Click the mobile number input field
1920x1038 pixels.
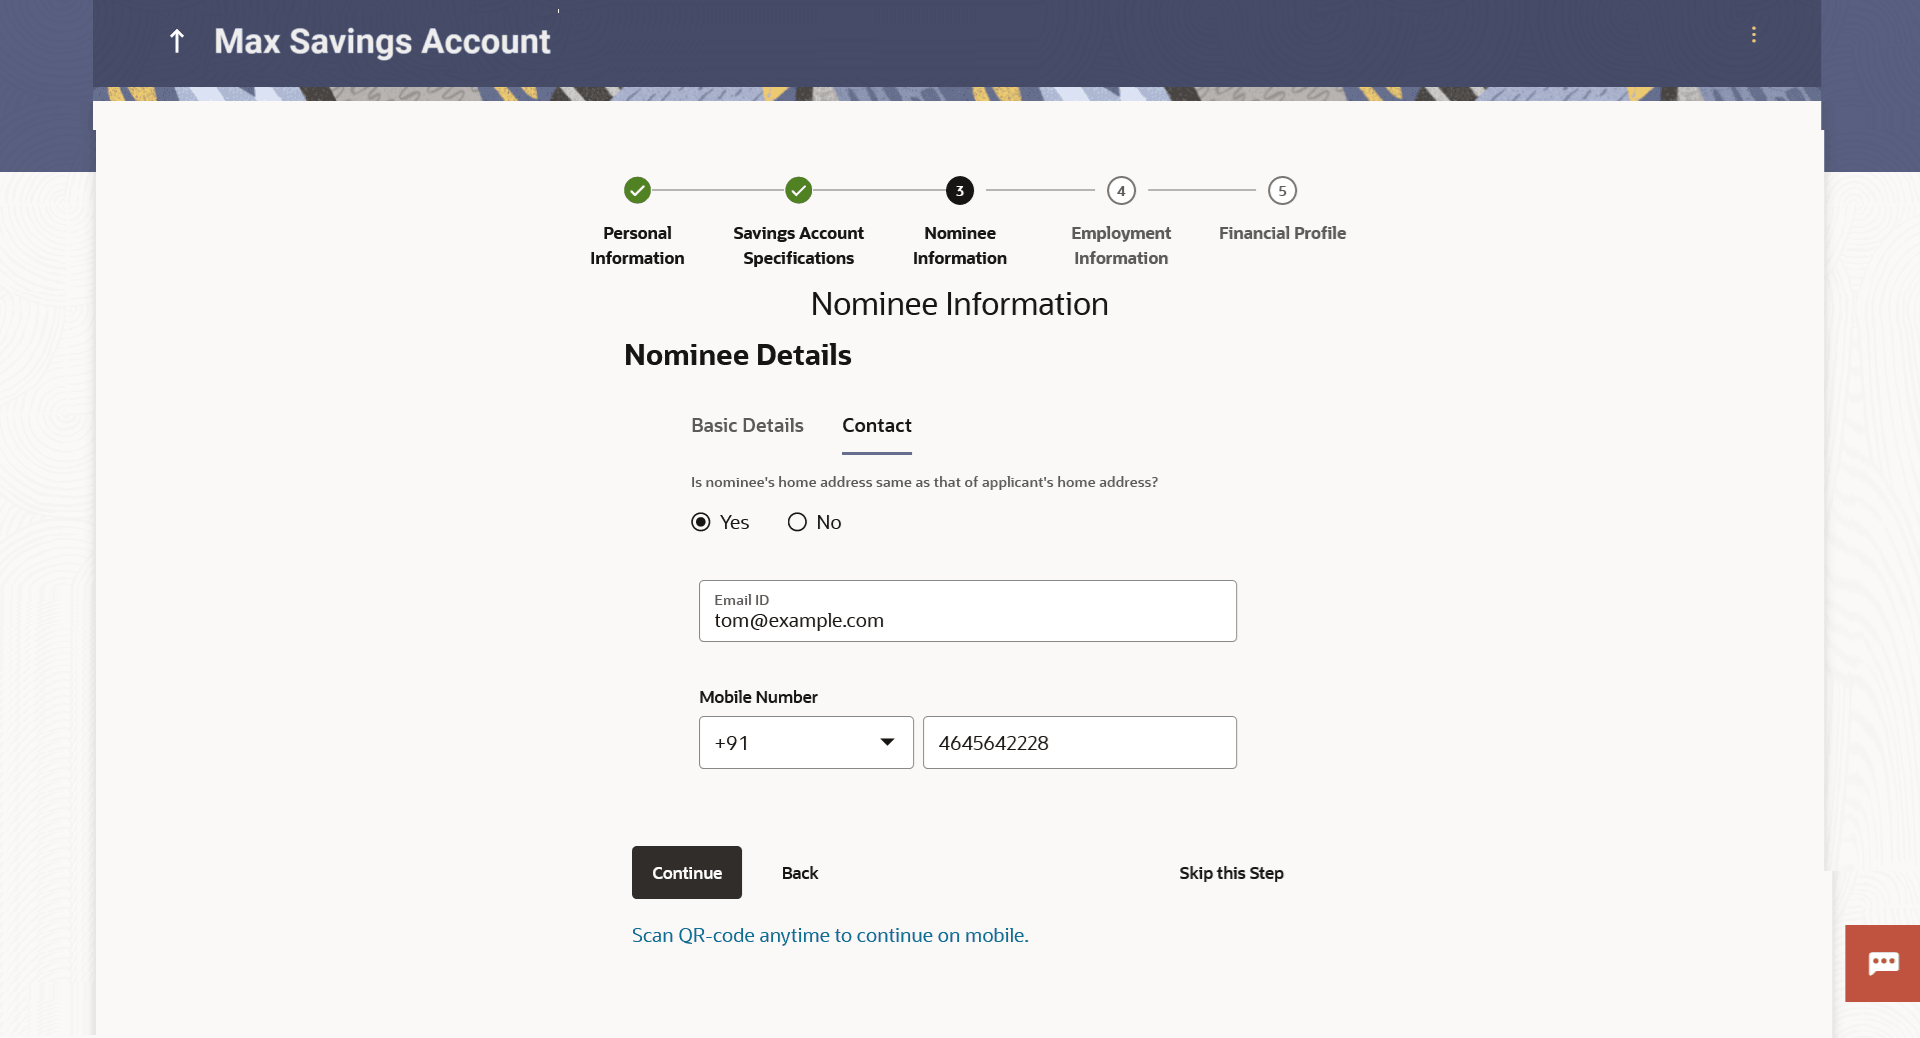(x=1079, y=743)
